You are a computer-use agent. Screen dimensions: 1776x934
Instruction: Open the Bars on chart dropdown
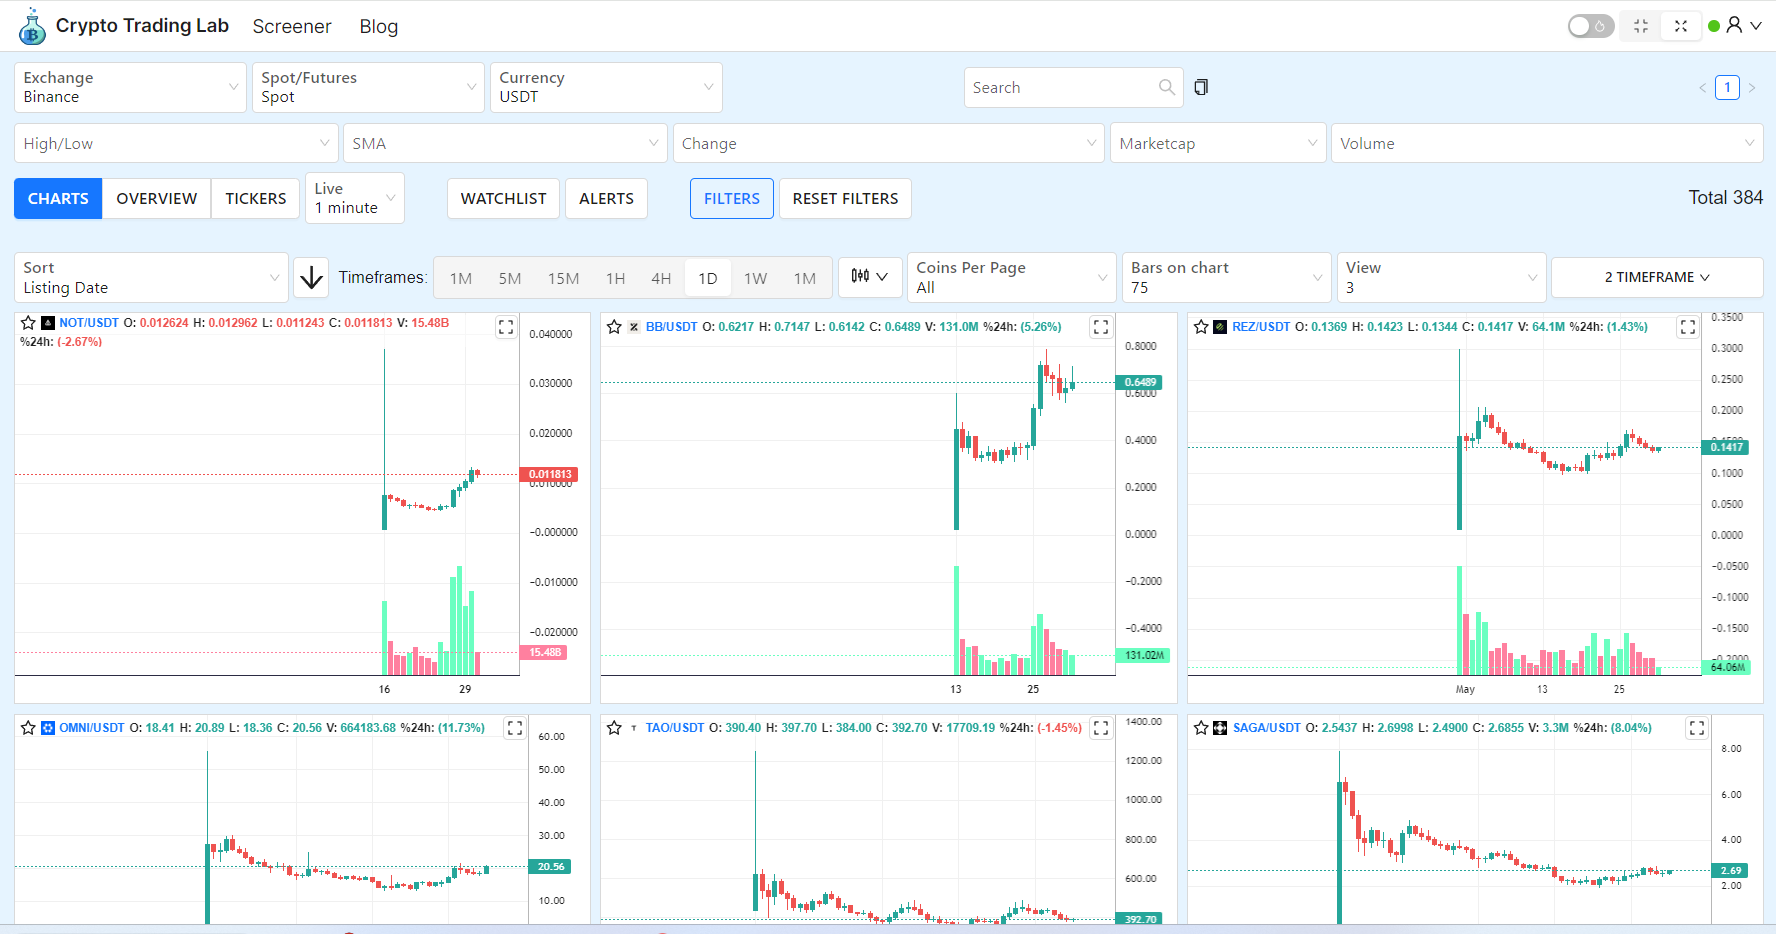click(x=1227, y=277)
